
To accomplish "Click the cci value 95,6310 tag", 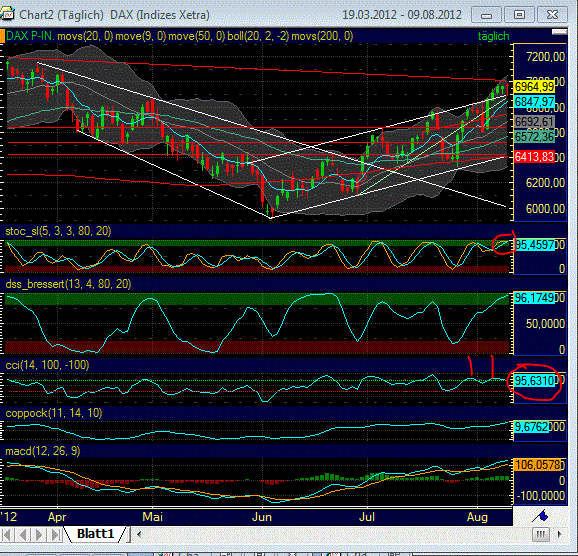I will click(x=535, y=381).
